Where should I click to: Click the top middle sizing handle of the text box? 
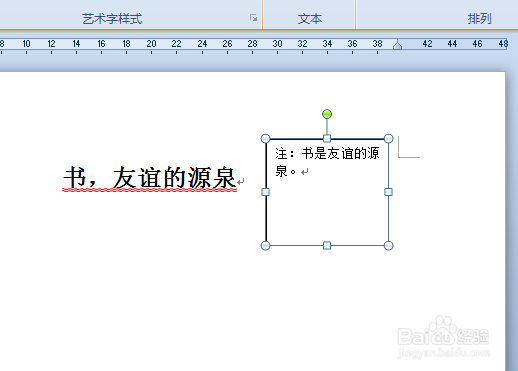(327, 138)
